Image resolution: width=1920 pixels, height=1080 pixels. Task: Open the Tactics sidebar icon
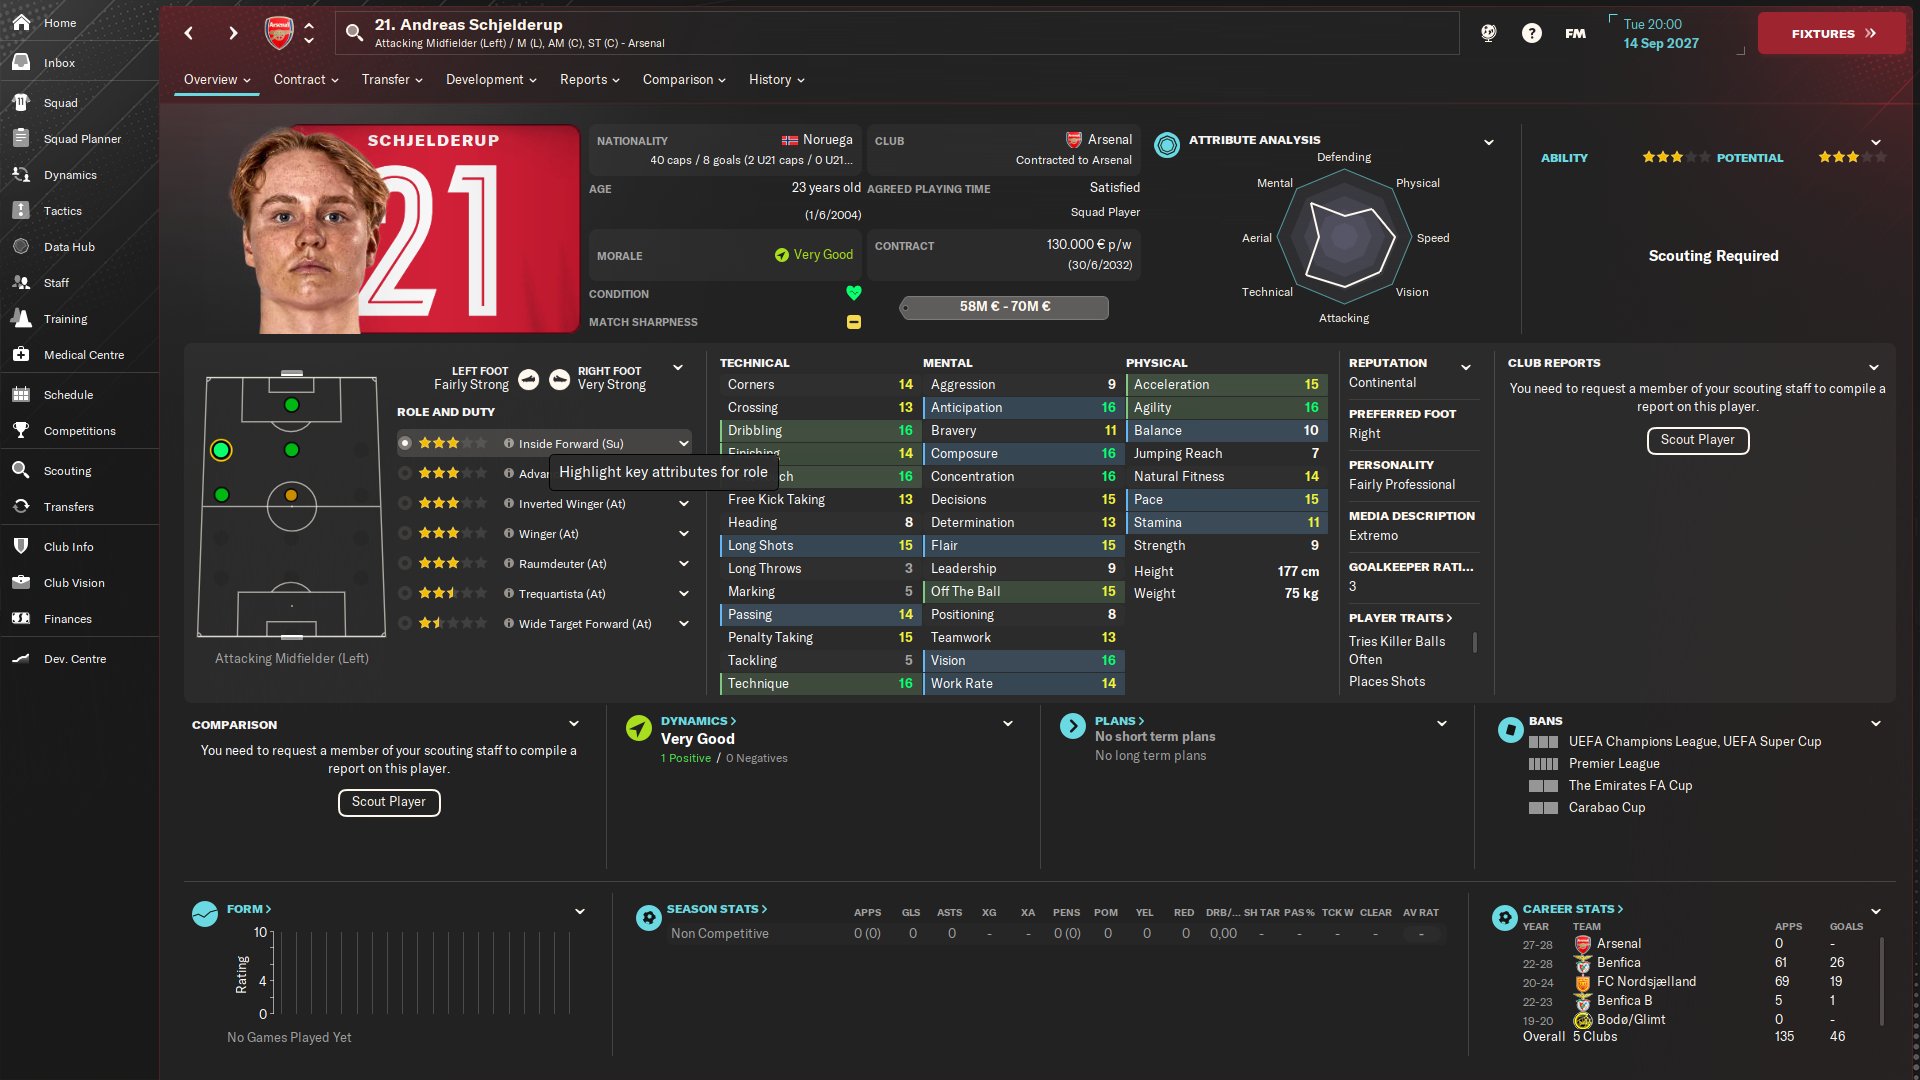pyautogui.click(x=21, y=210)
